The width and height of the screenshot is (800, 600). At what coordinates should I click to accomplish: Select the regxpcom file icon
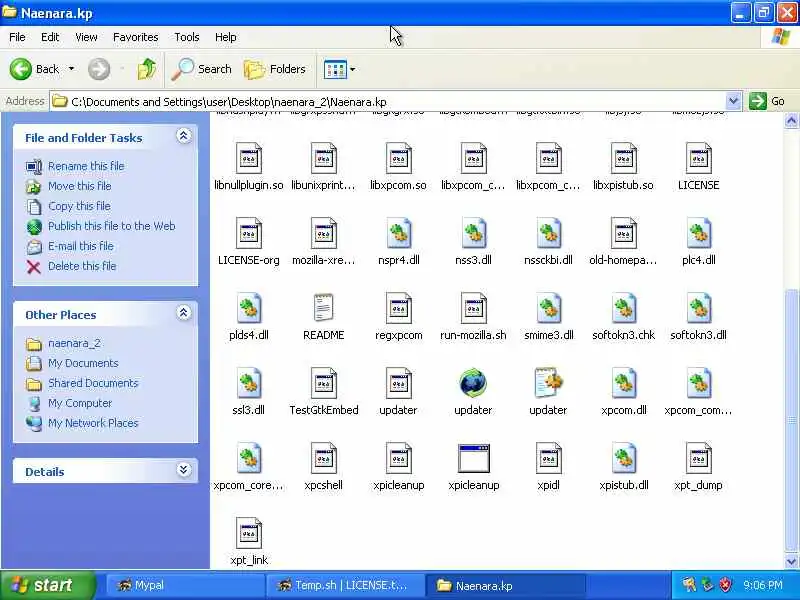click(x=398, y=308)
